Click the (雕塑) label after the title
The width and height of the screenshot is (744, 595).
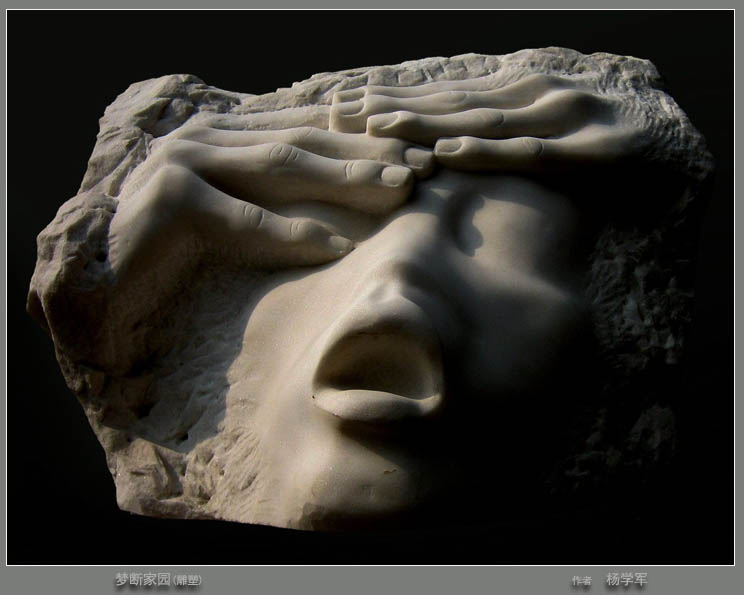(187, 580)
